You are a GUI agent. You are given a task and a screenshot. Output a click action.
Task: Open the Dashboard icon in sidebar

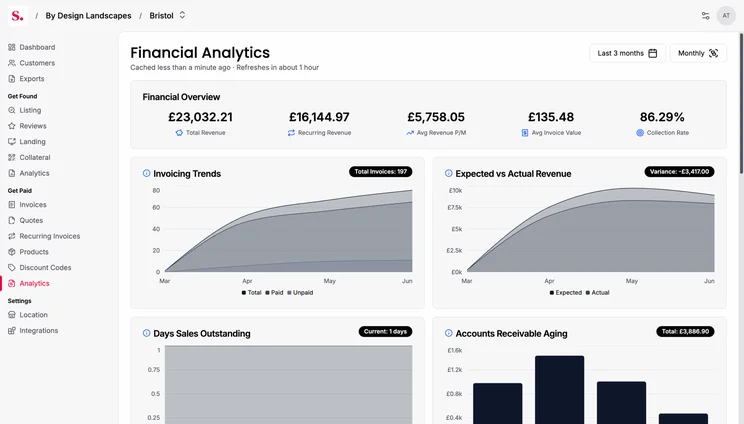coord(12,47)
